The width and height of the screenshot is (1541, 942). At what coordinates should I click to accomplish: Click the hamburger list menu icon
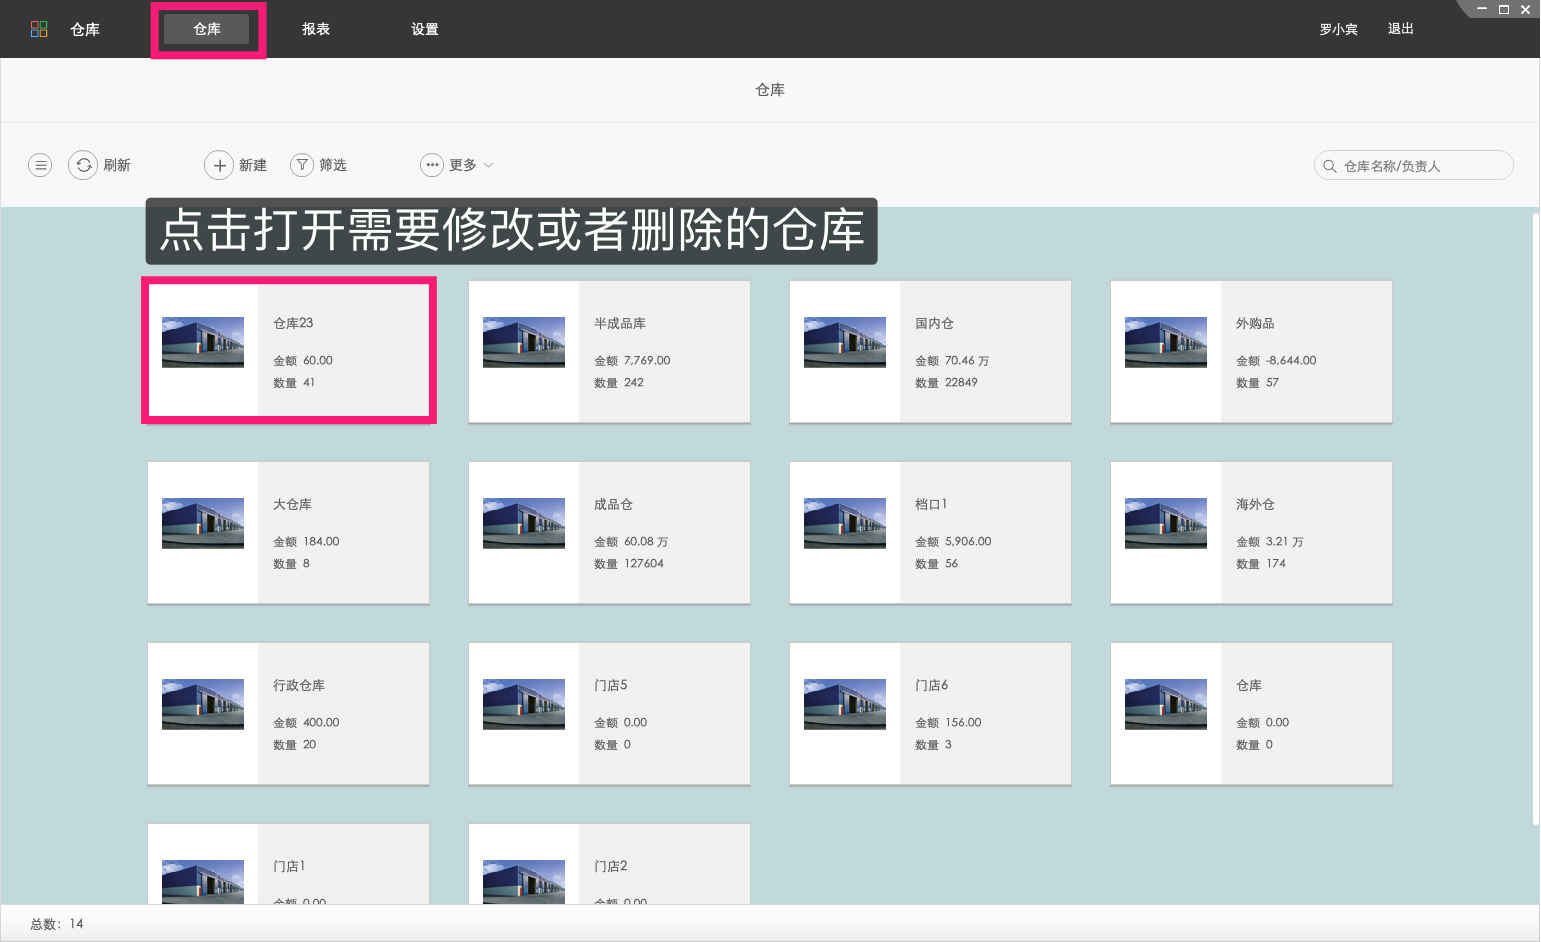pyautogui.click(x=40, y=165)
